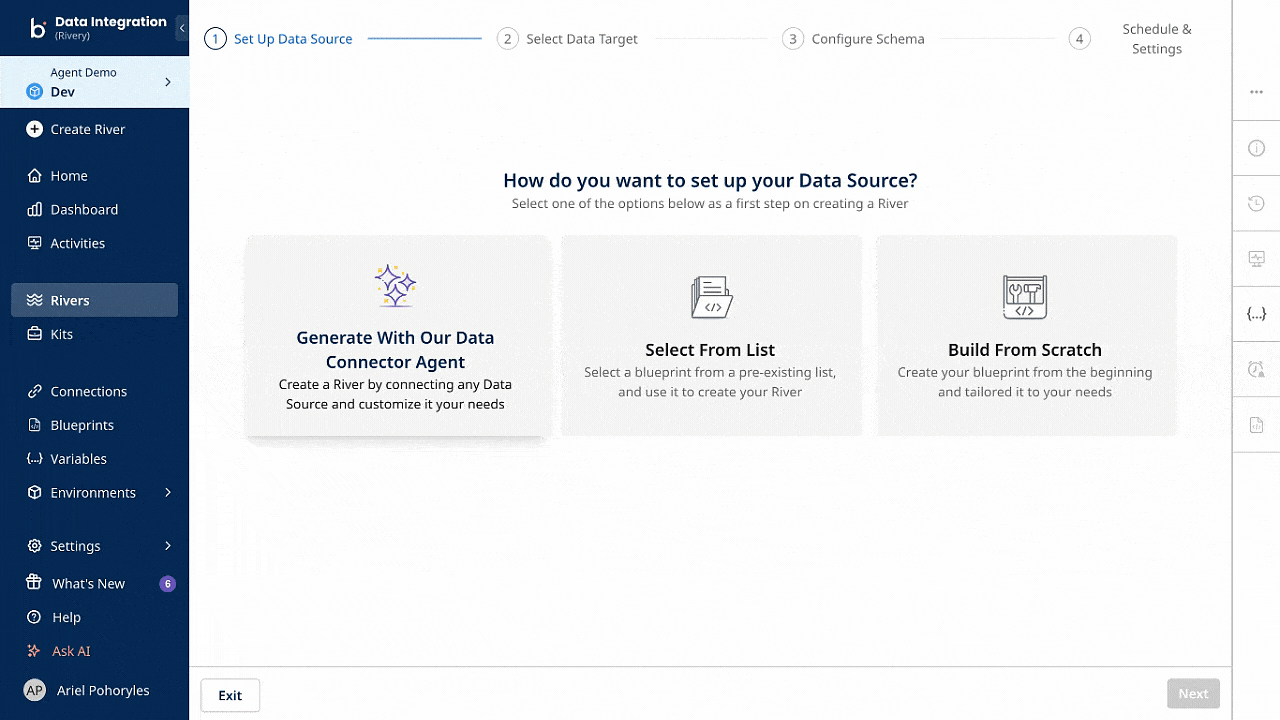This screenshot has width=1280, height=720.
Task: Open Blueprints from the sidebar
Action: point(82,425)
